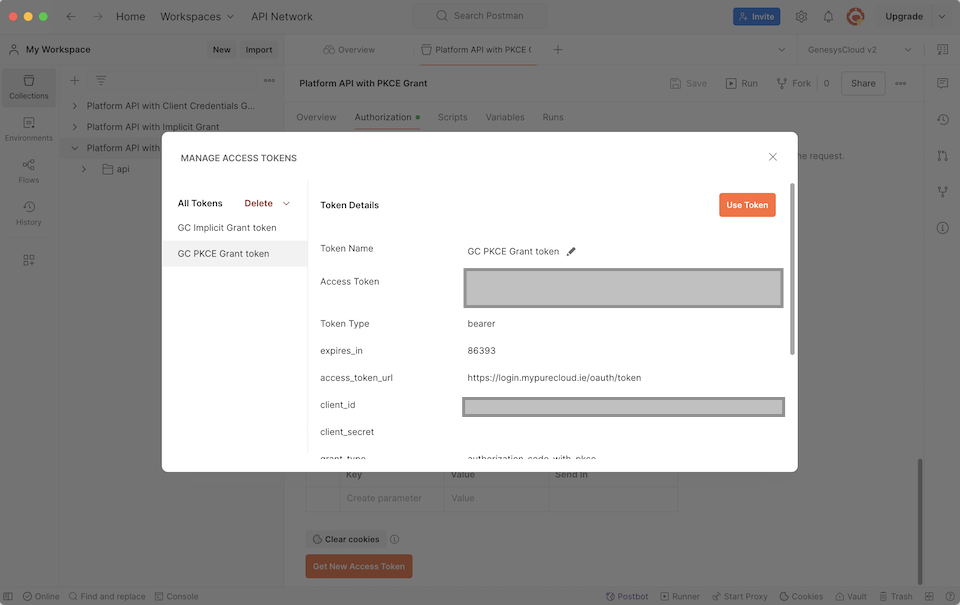Select Collections in the left sidebar

(29, 86)
